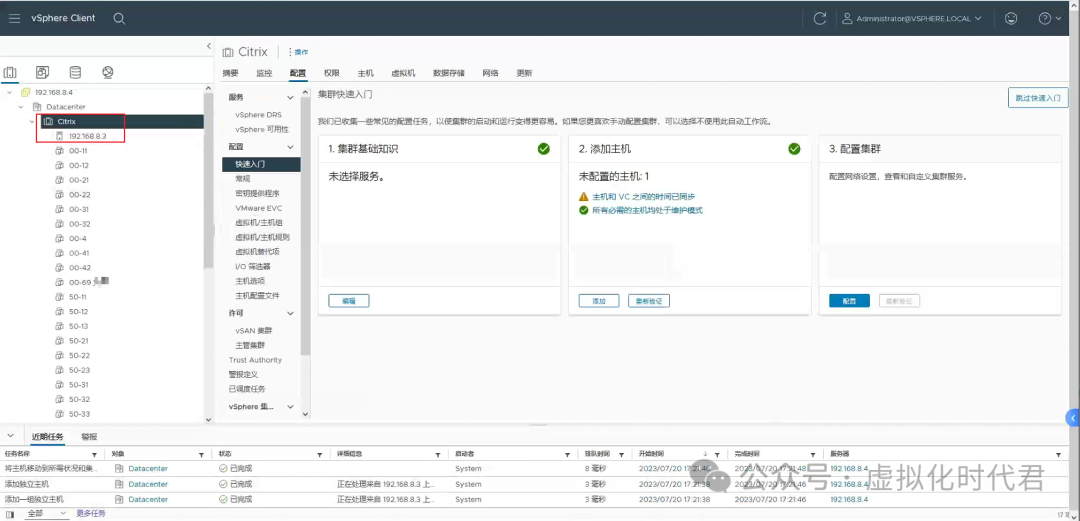Switch to the 监控 tab
1080x521 pixels.
[264, 73]
